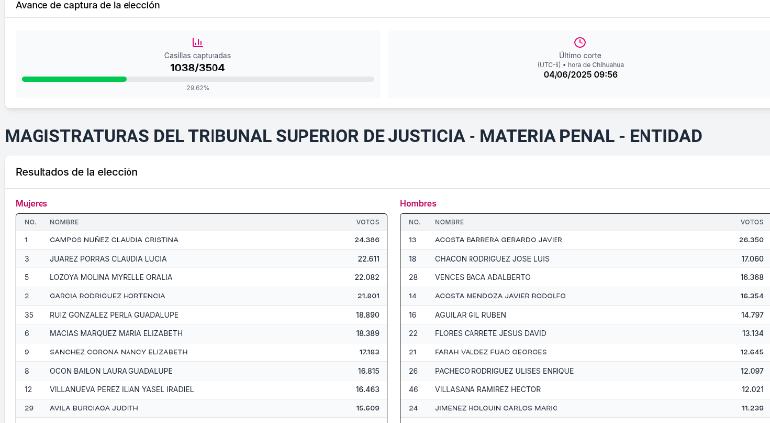Select row AGUILAR GIL RUBEN
The width and height of the screenshot is (770, 423).
(585, 315)
